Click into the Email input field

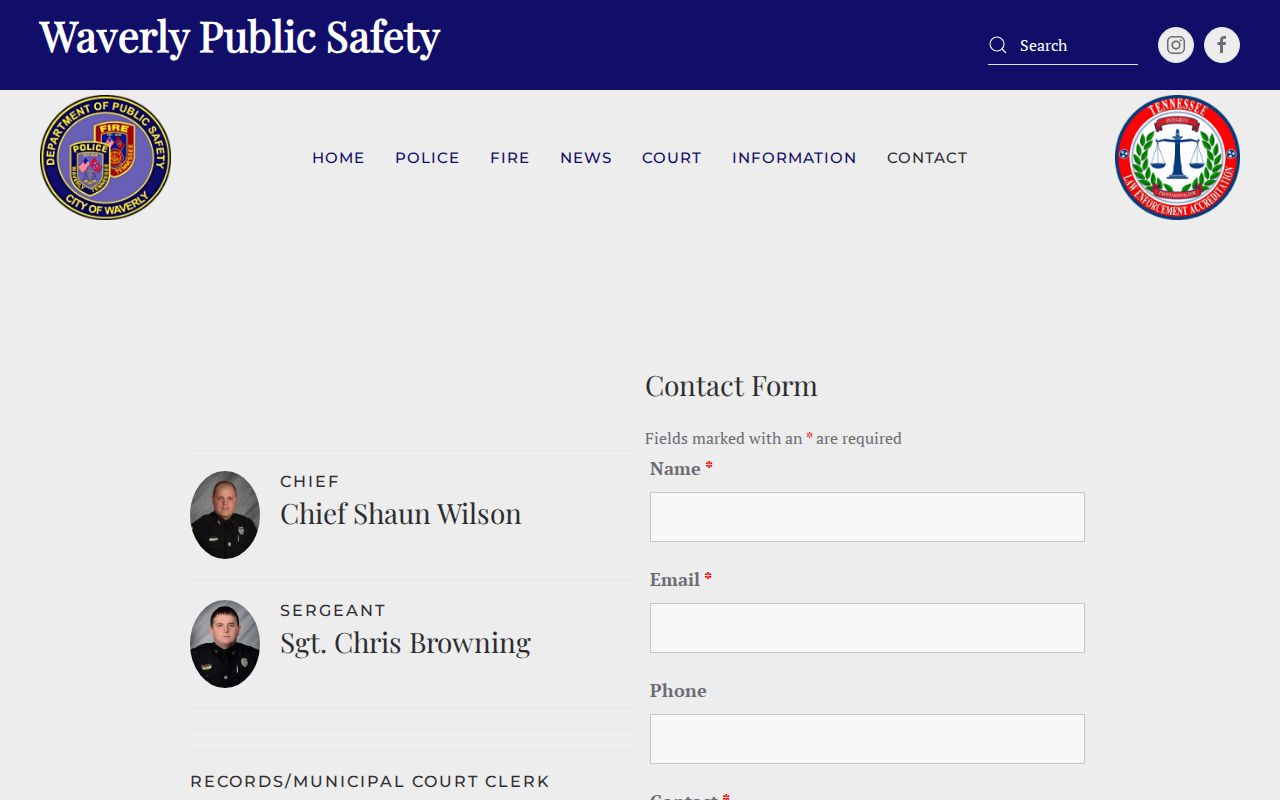(x=867, y=628)
